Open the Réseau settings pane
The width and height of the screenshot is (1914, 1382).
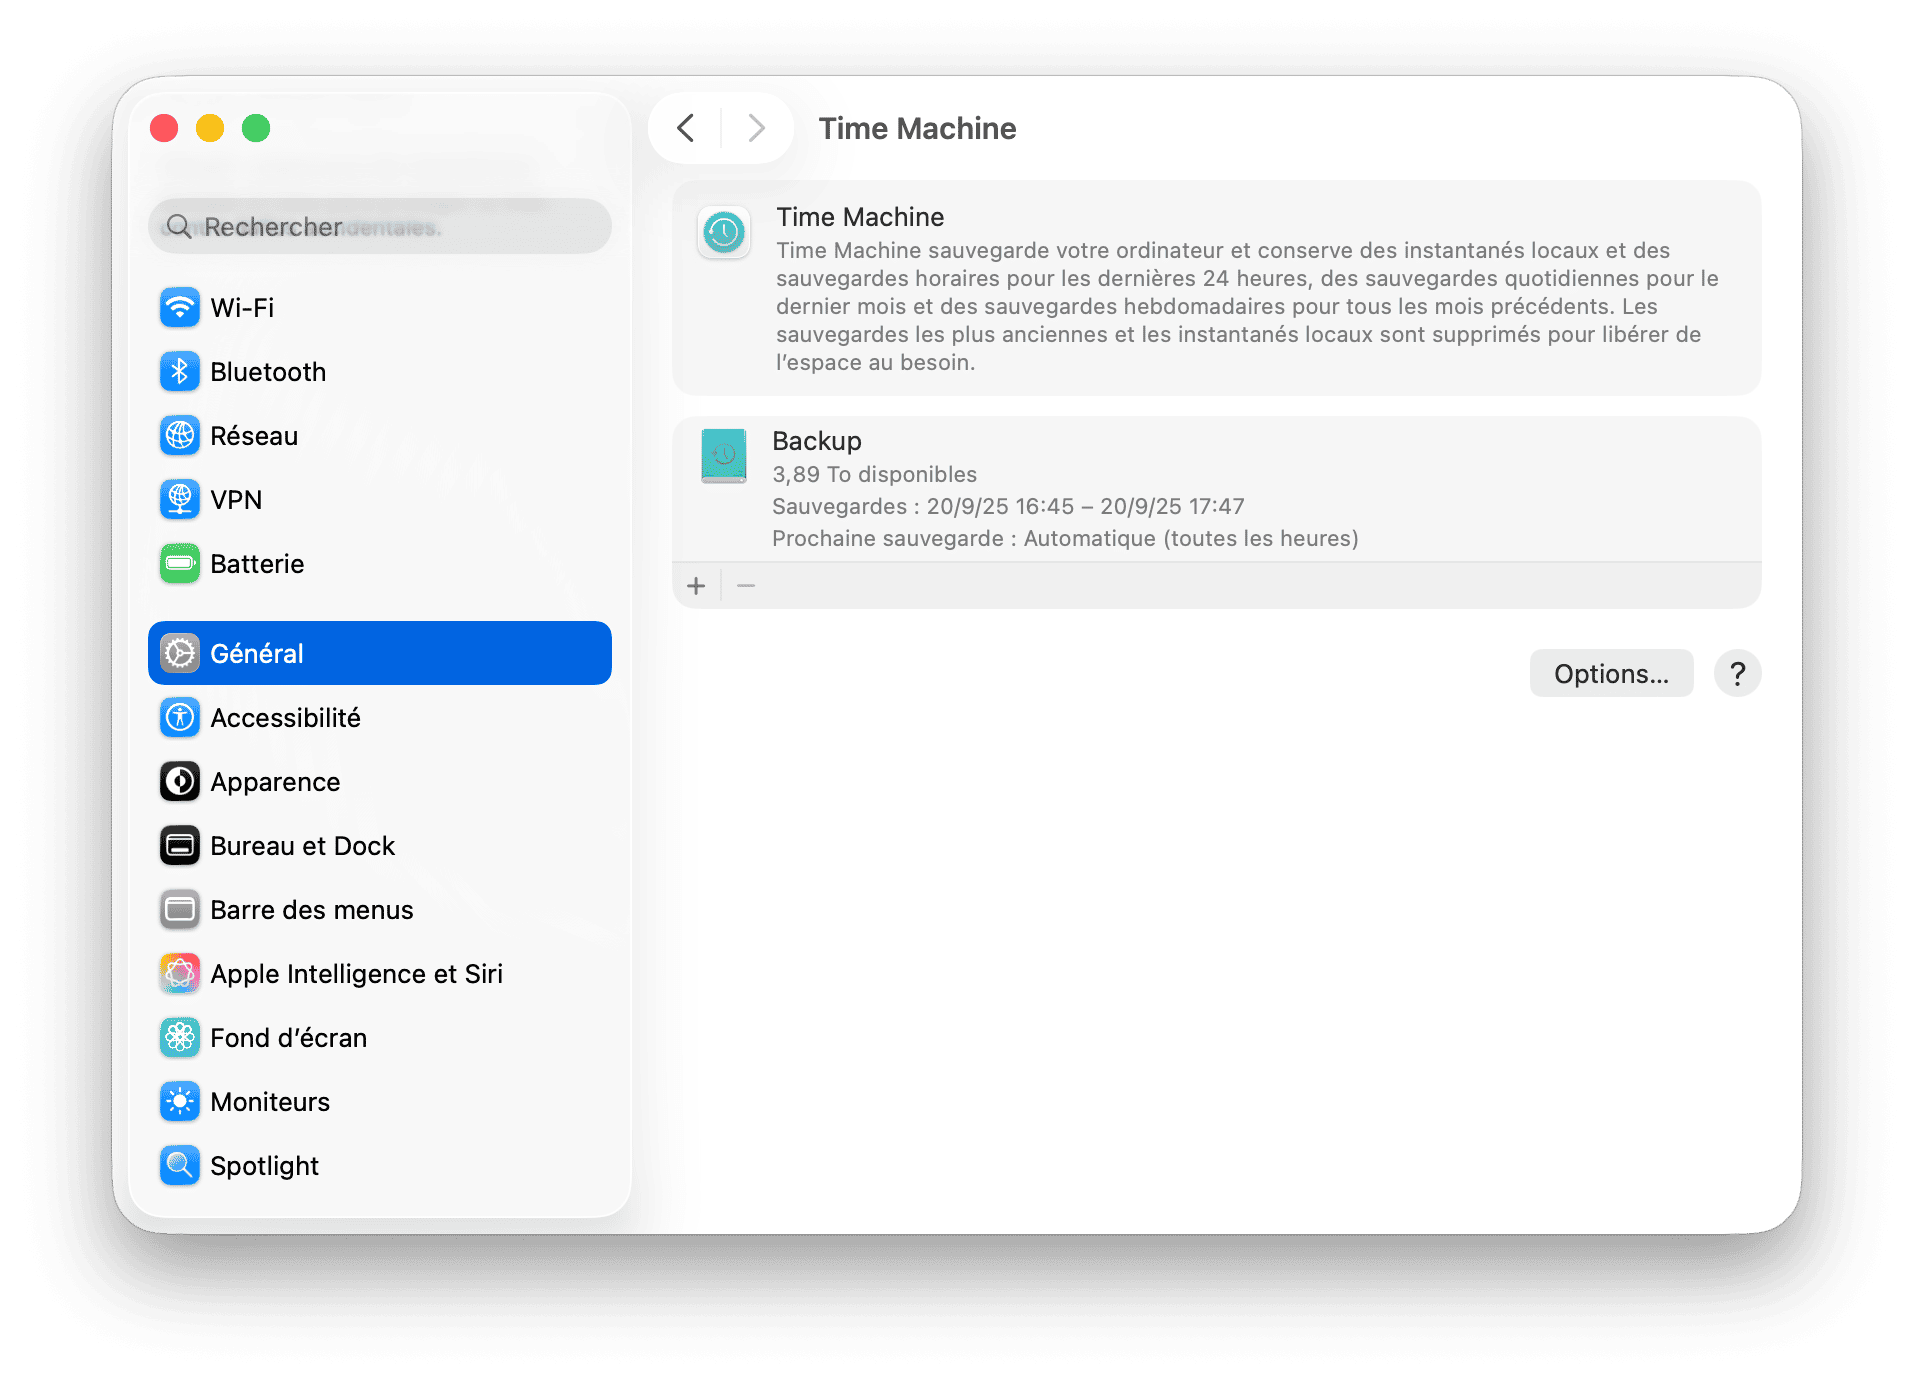click(253, 435)
